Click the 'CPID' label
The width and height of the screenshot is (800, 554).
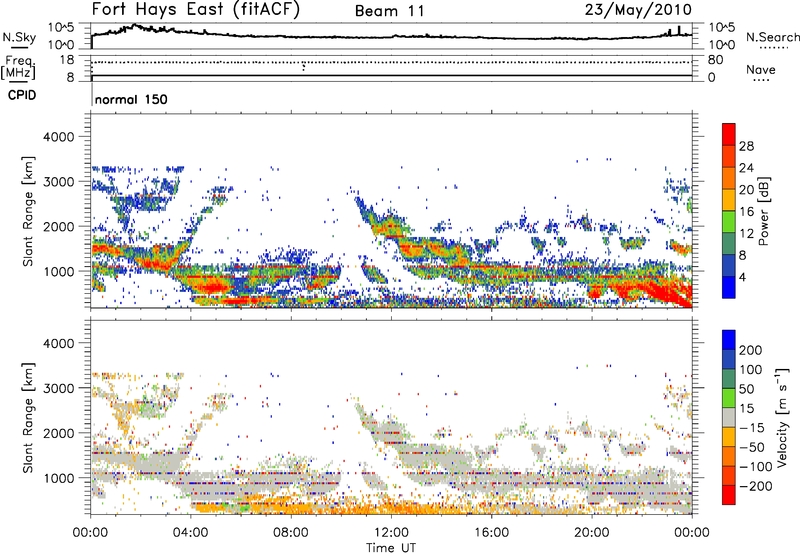[22, 95]
